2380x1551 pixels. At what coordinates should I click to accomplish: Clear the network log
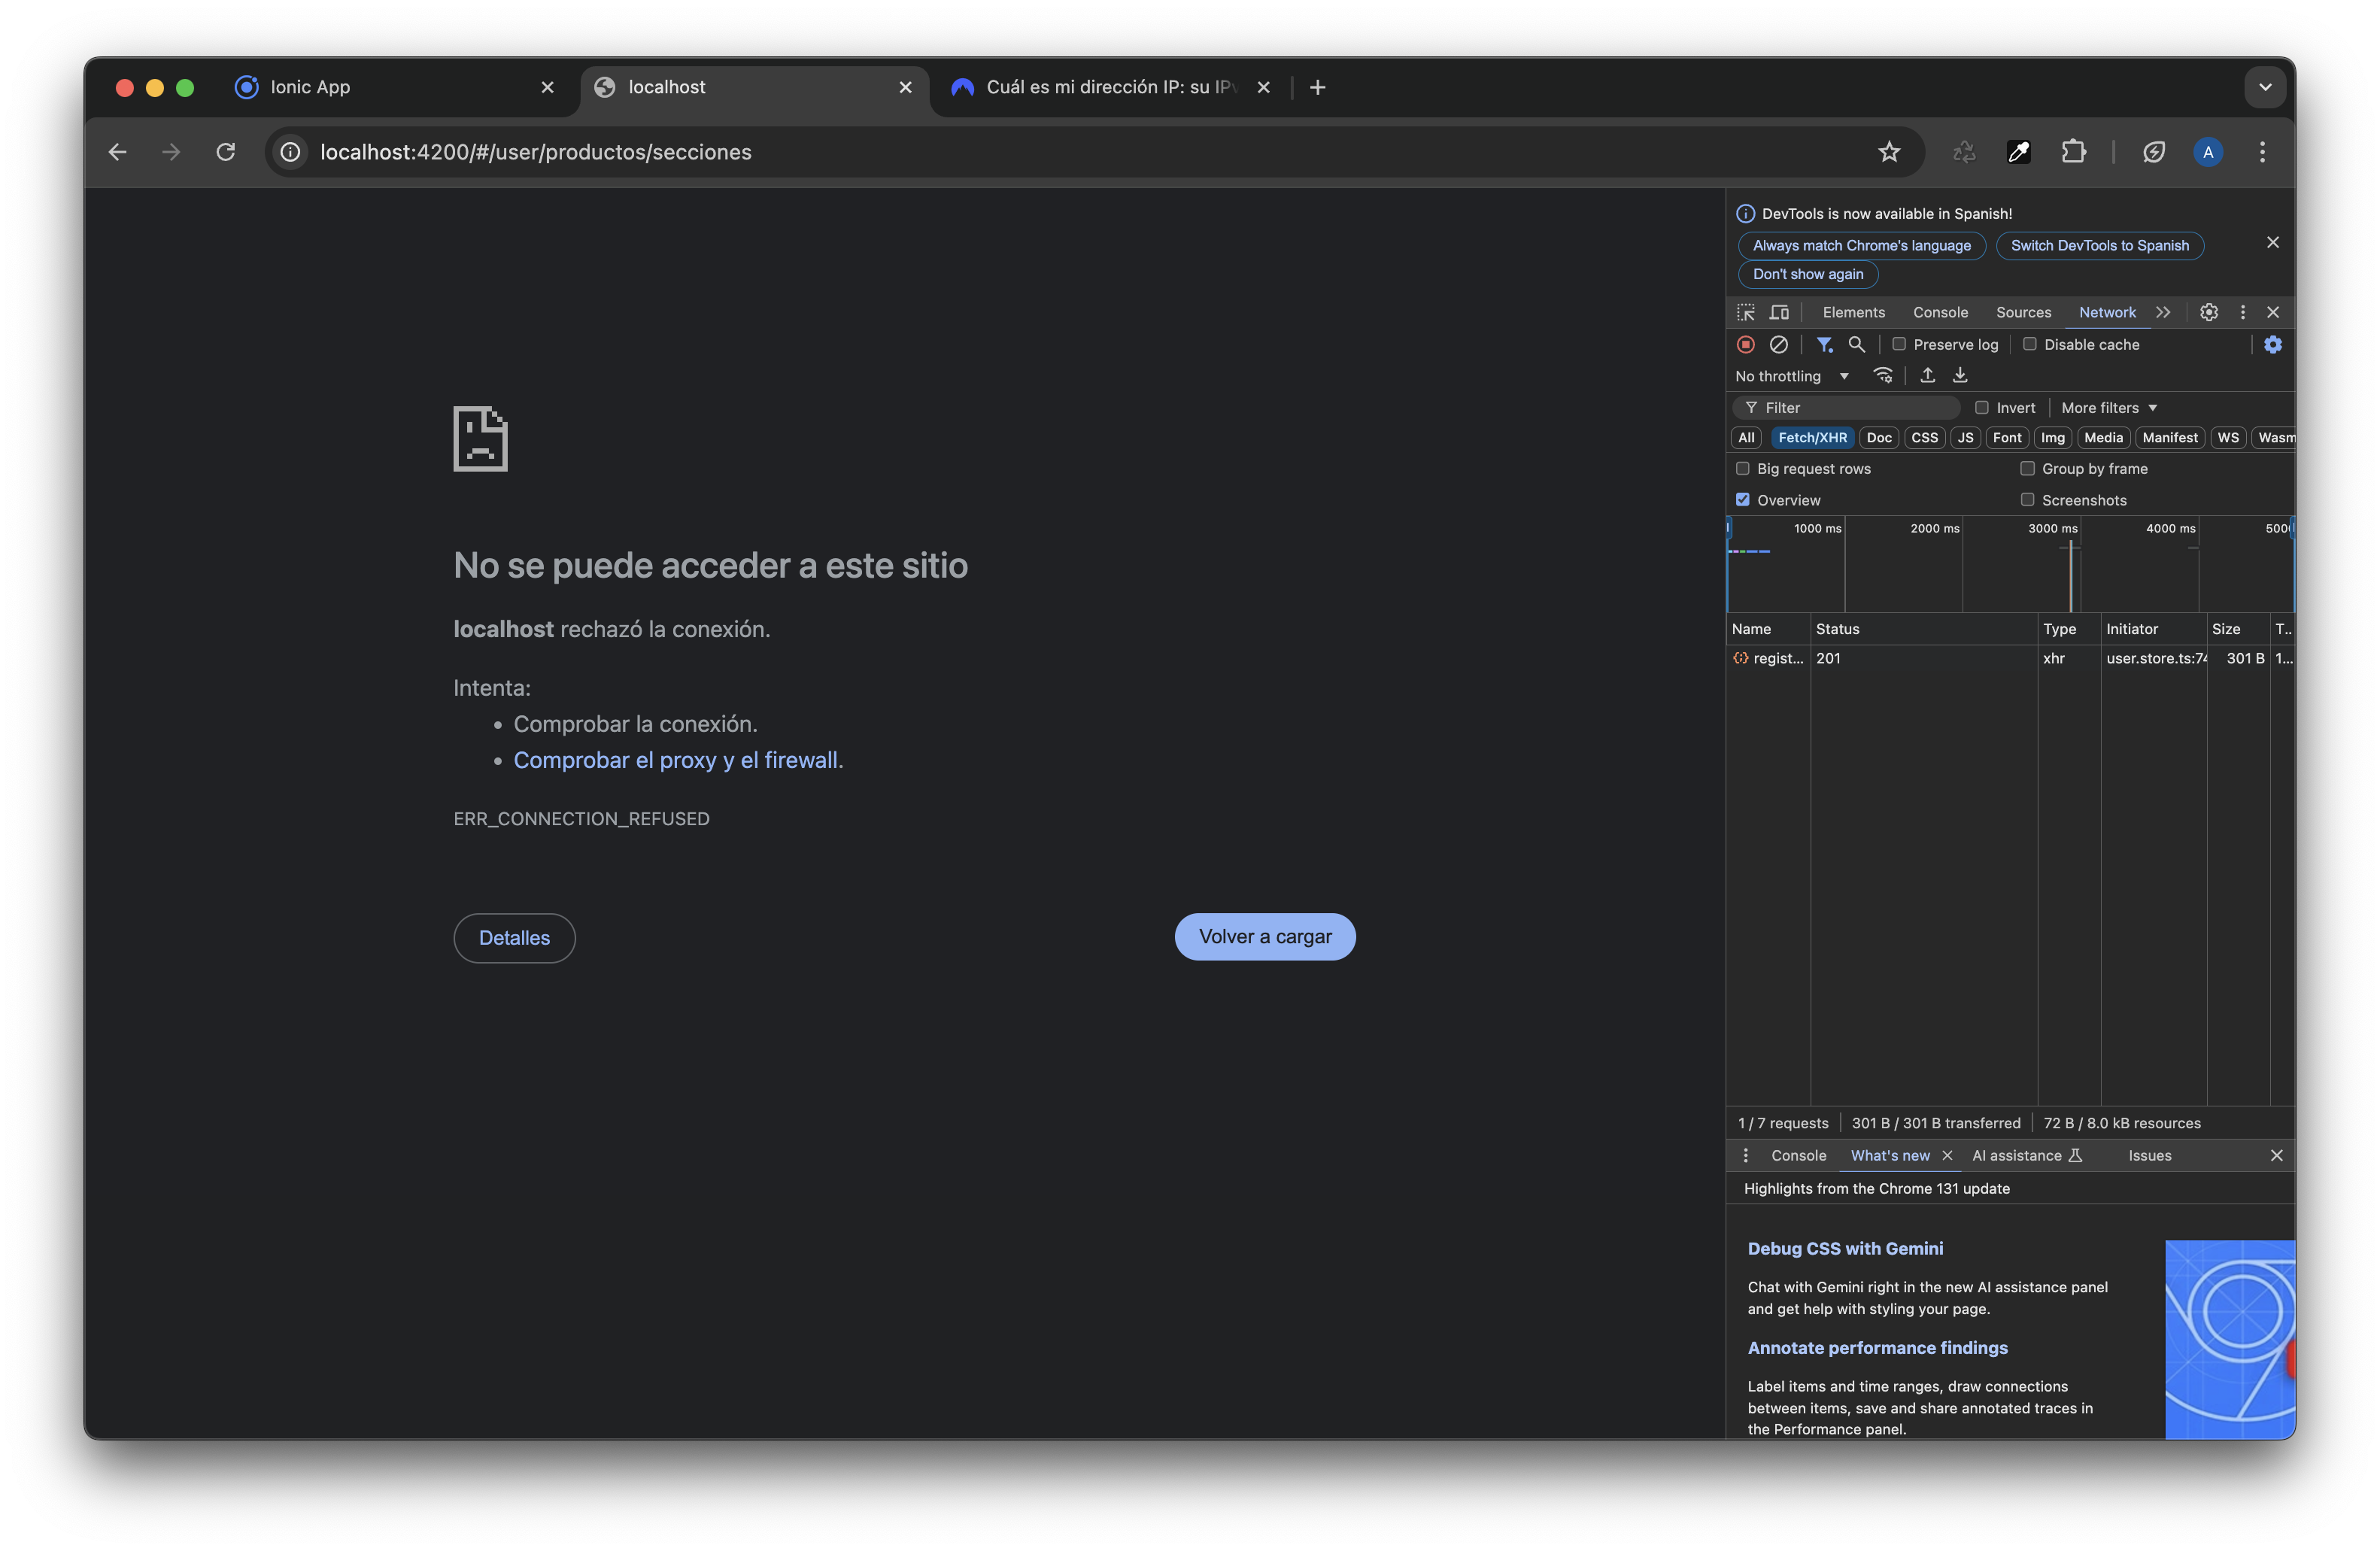[1778, 344]
